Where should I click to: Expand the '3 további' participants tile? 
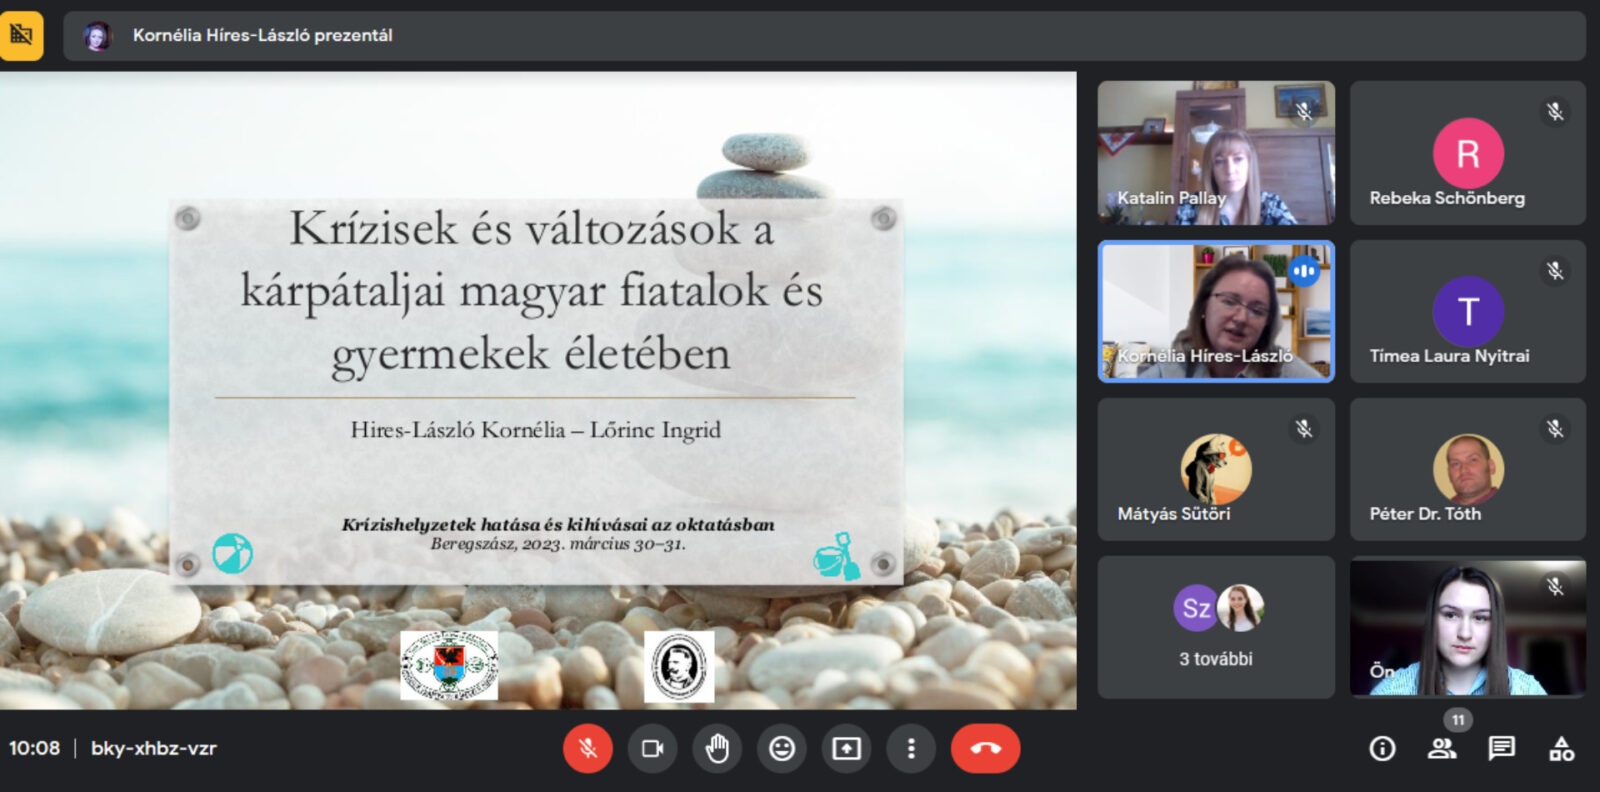1216,627
